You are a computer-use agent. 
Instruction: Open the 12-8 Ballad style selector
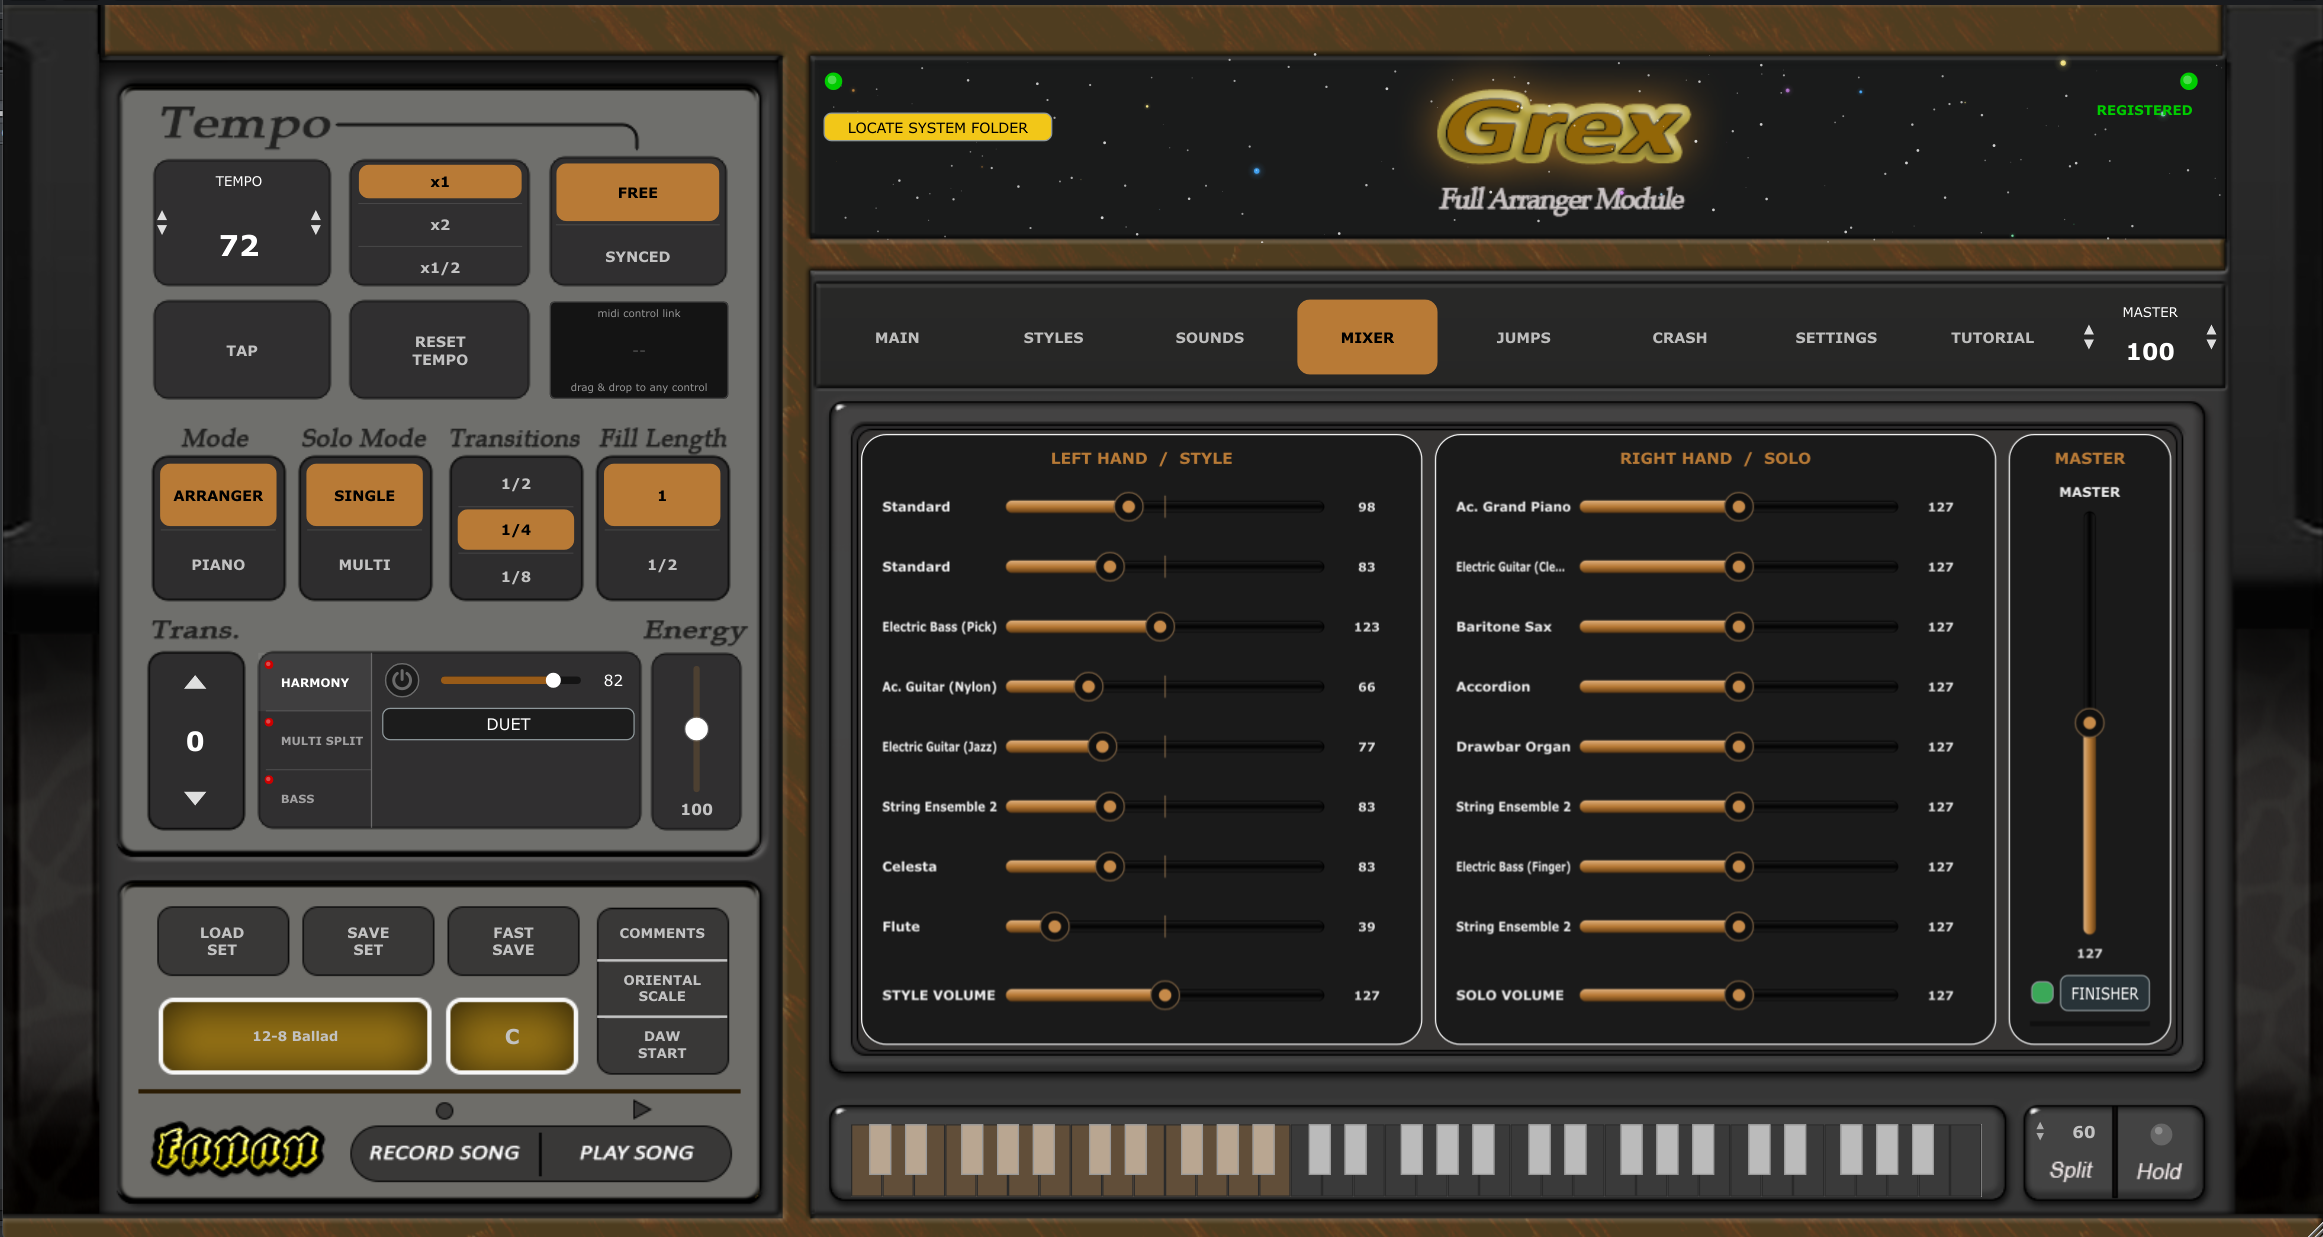[x=295, y=1036]
